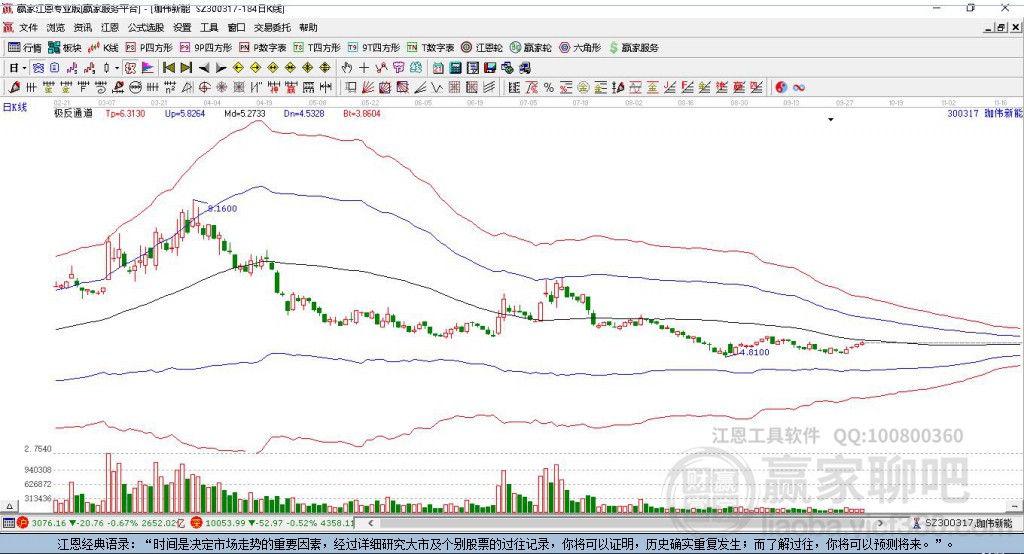Click the horizontal scrollbar left arrow
The height and width of the screenshot is (554, 1024).
click(370, 523)
